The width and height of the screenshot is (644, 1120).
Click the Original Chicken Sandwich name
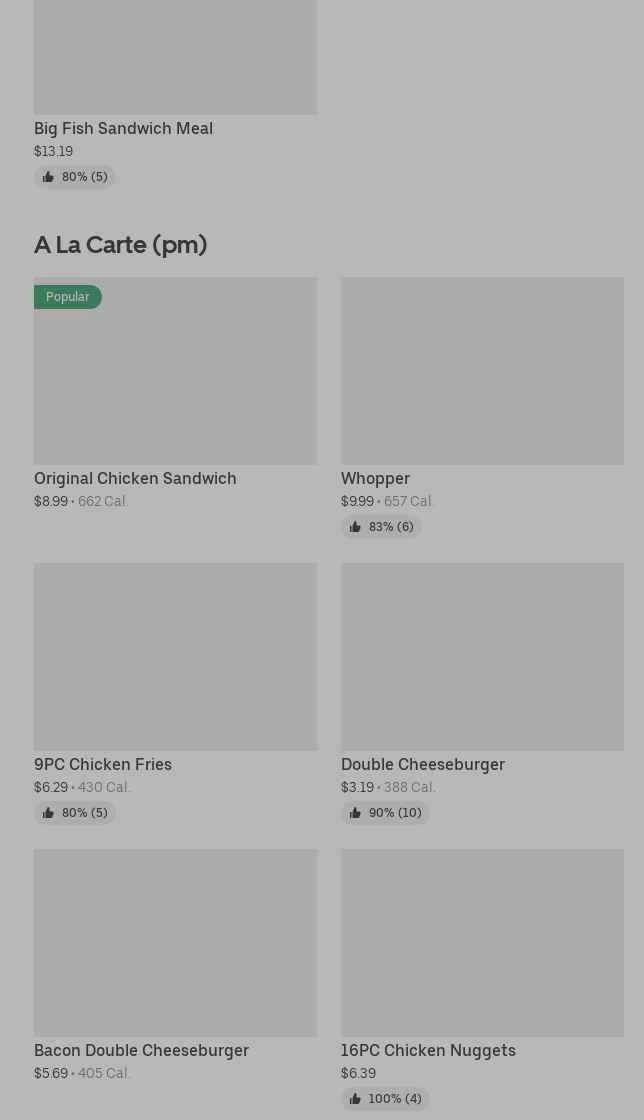[x=135, y=478]
